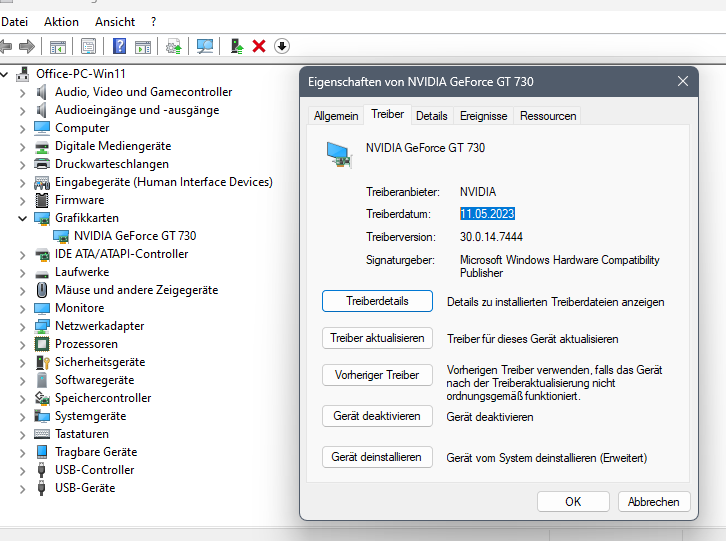726x541 pixels.
Task: Click the highlighted date 11.05.2023
Action: click(487, 214)
